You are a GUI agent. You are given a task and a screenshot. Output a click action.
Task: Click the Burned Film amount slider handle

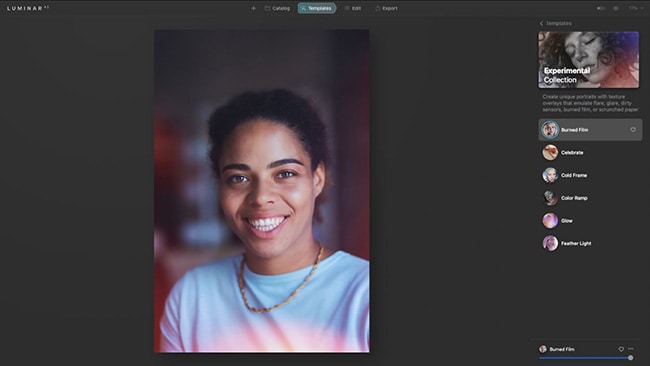tap(631, 358)
